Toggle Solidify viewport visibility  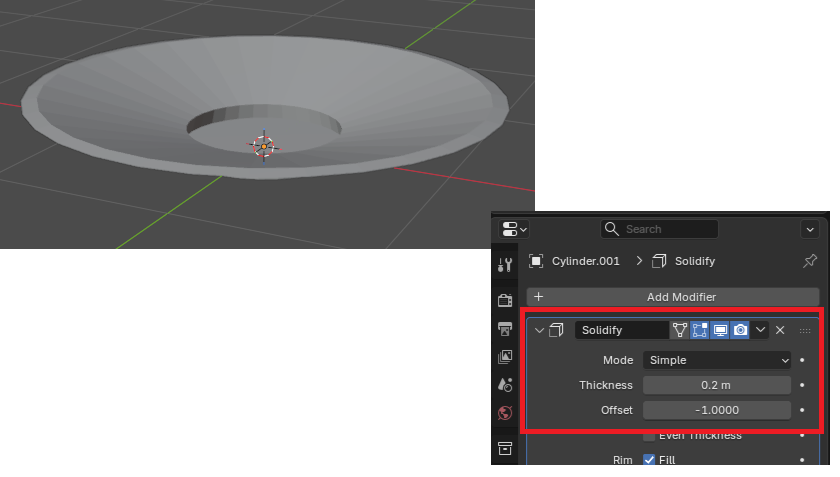tap(720, 330)
